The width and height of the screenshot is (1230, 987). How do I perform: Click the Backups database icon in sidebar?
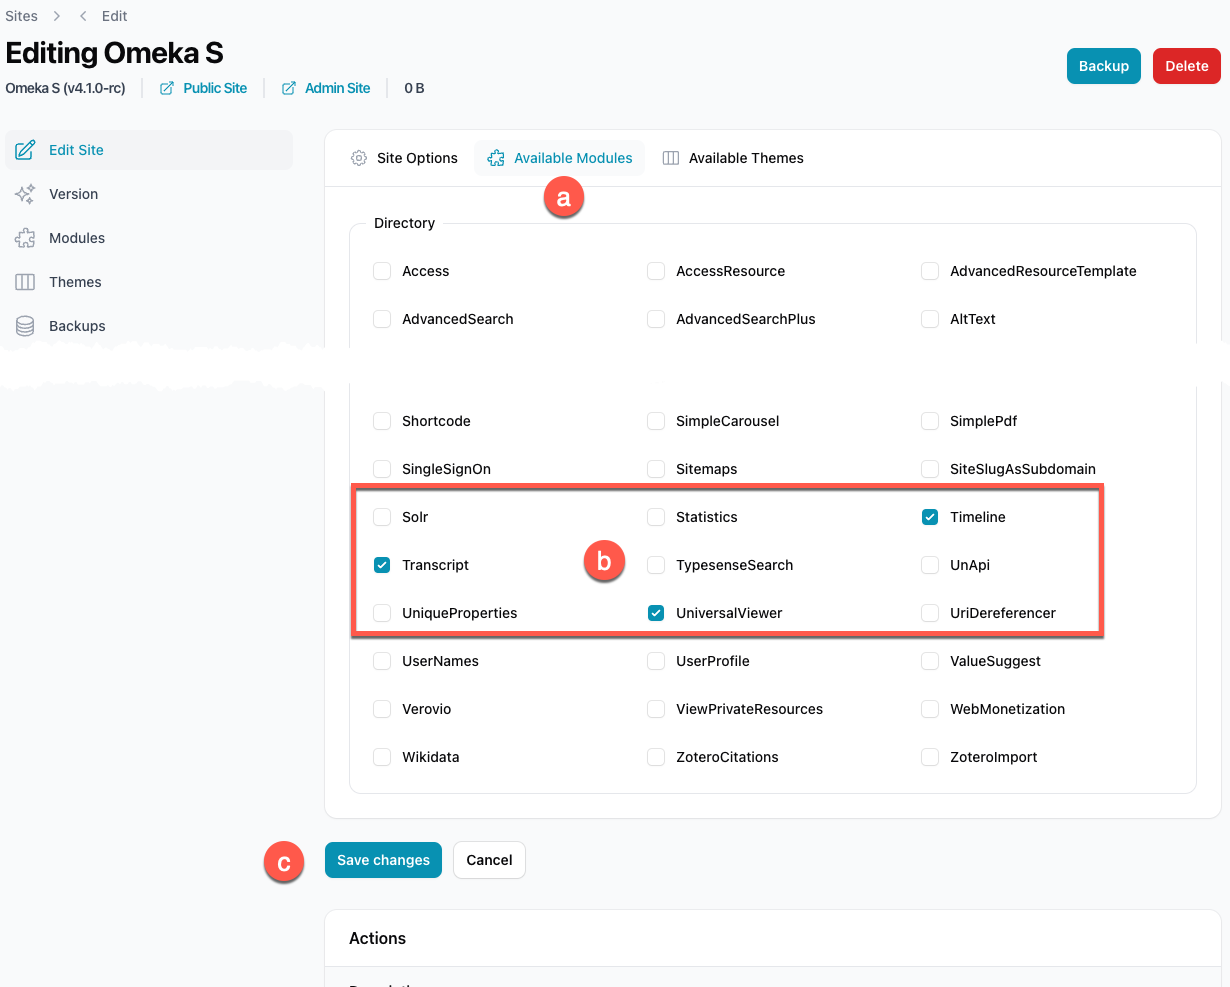coord(25,326)
